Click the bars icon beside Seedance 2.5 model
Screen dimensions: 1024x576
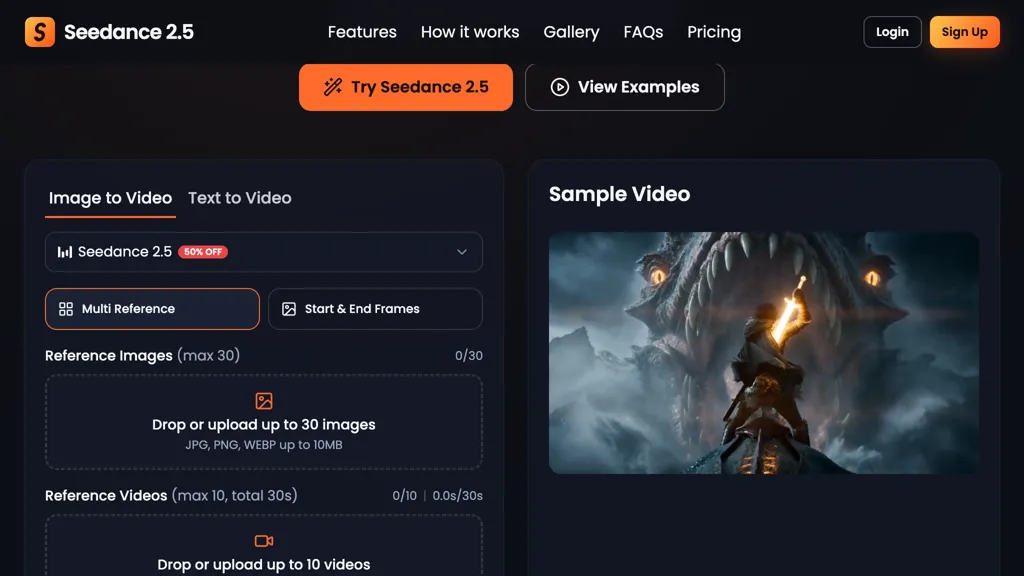(65, 252)
